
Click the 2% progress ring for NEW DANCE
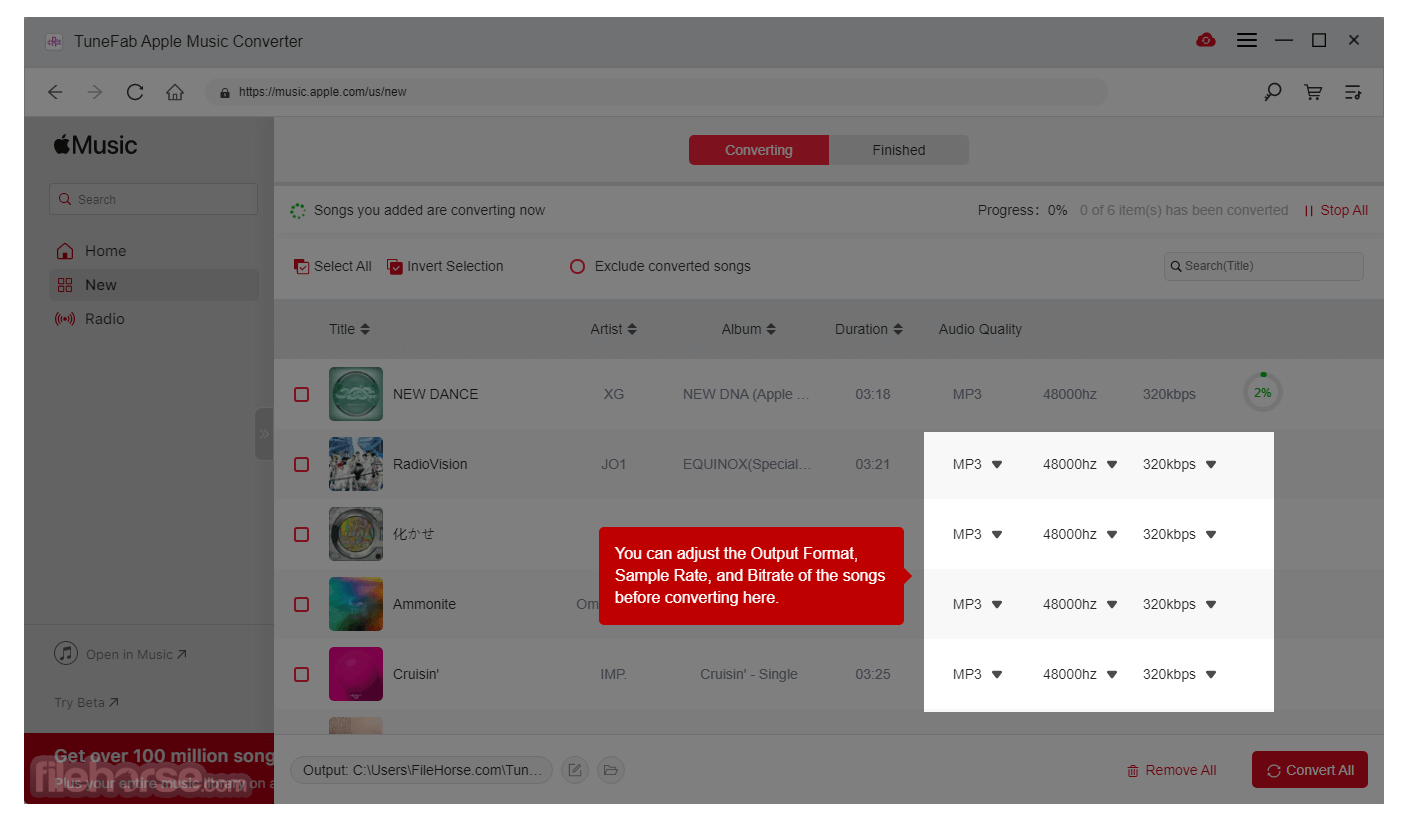1263,393
